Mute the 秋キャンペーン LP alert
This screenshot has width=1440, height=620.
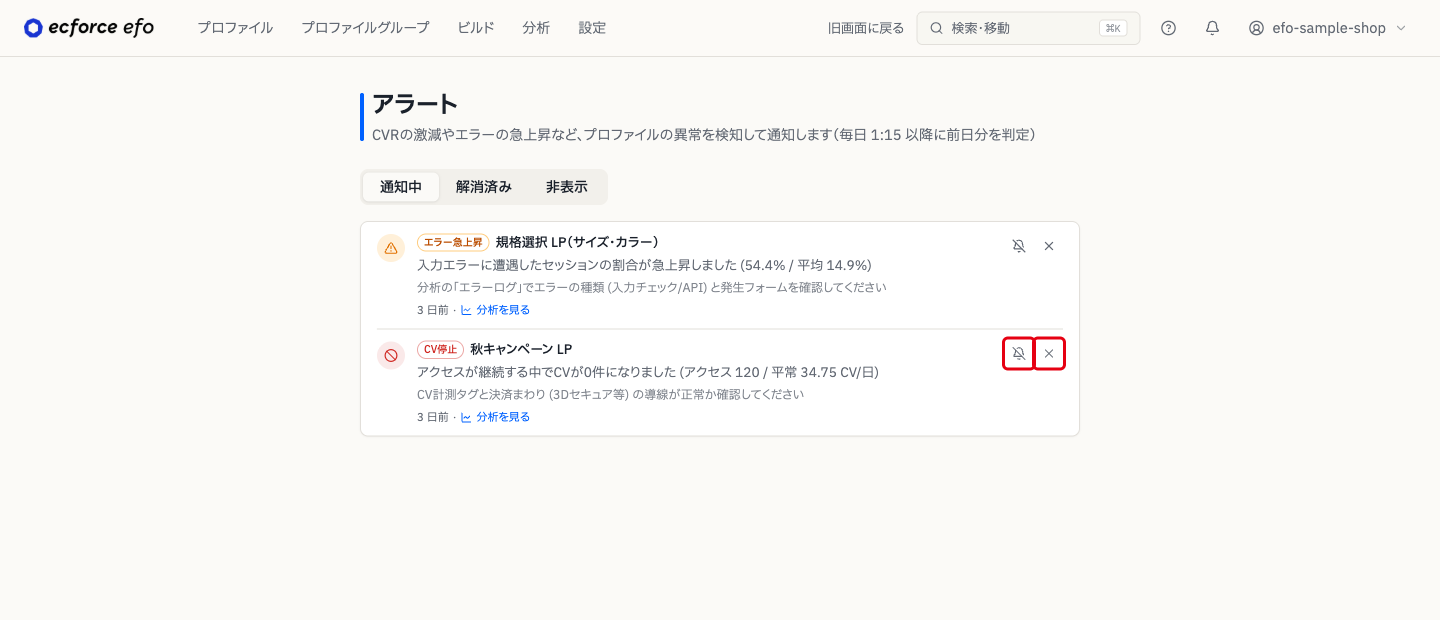1019,354
